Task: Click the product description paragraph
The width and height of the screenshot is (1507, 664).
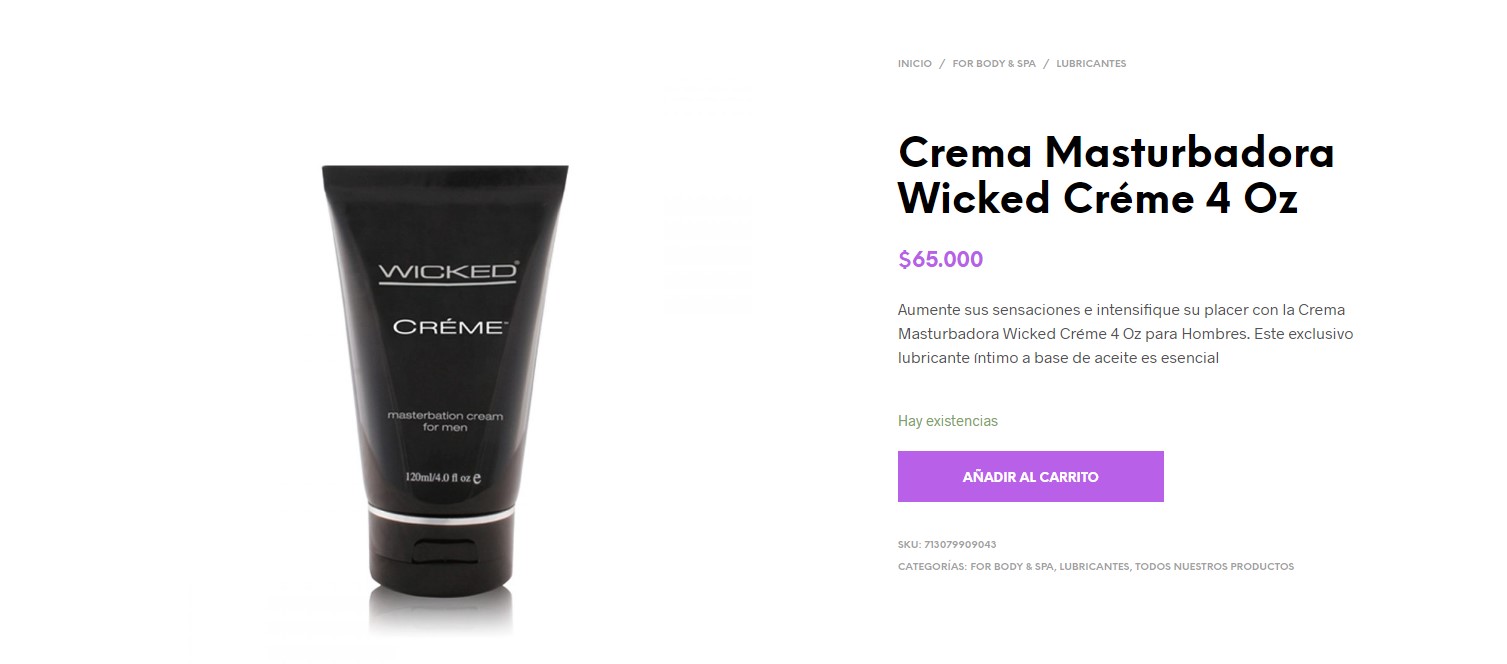Action: coord(1125,334)
